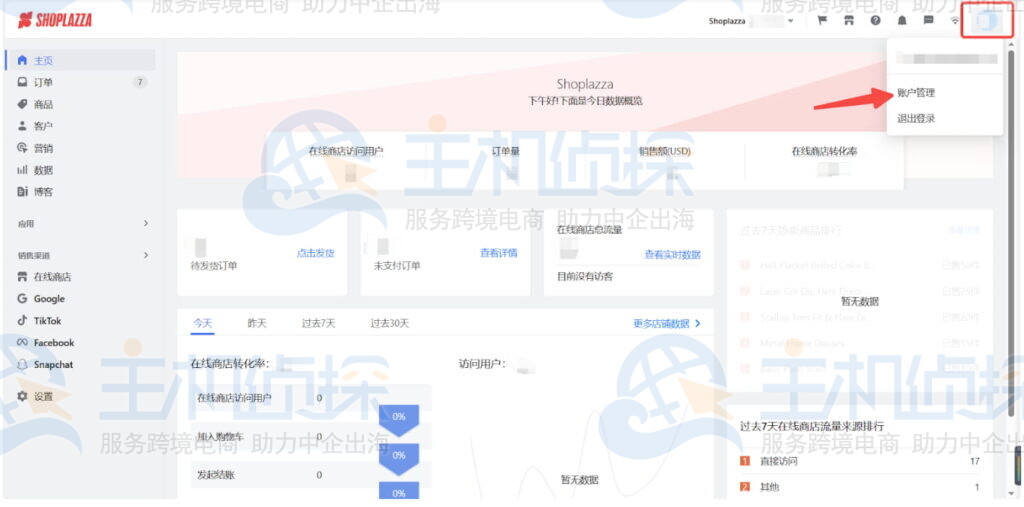Viewport: 1024px width, 507px height.
Task: Click the orders count badge 7
Action: point(140,82)
